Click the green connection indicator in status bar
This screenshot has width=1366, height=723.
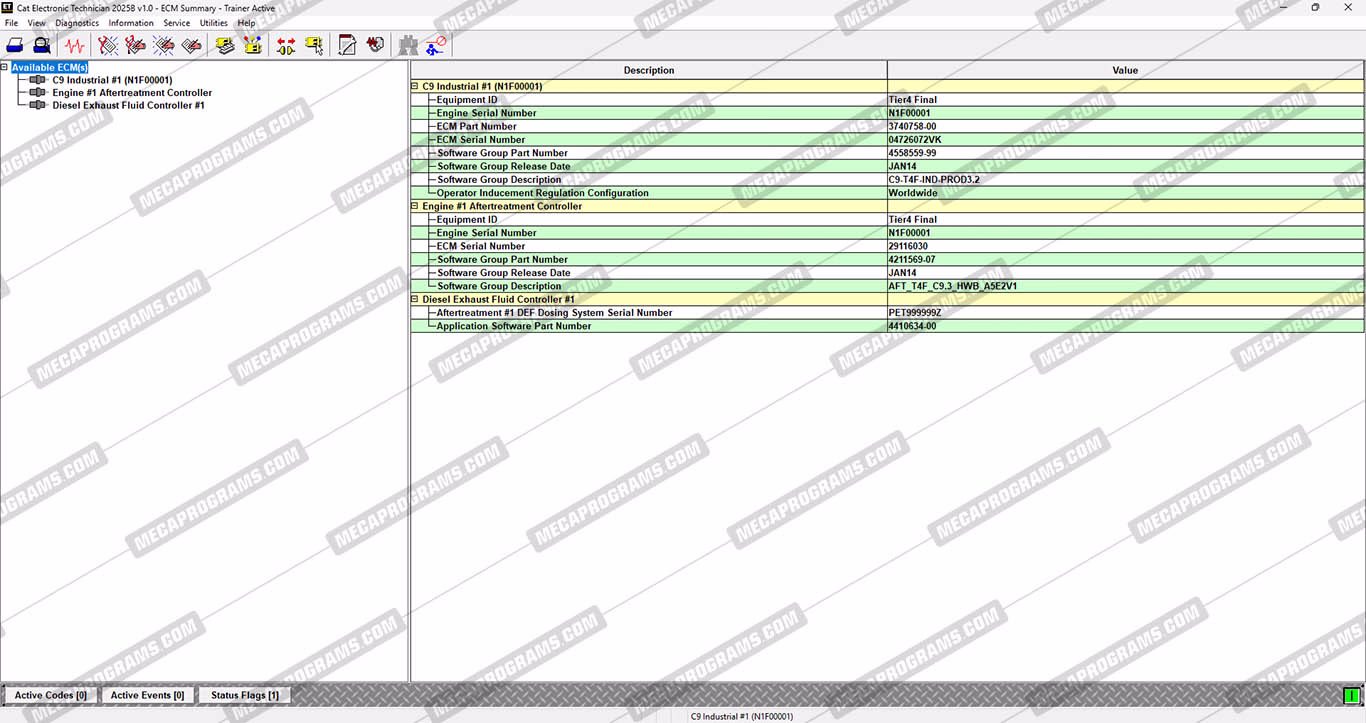(1352, 695)
